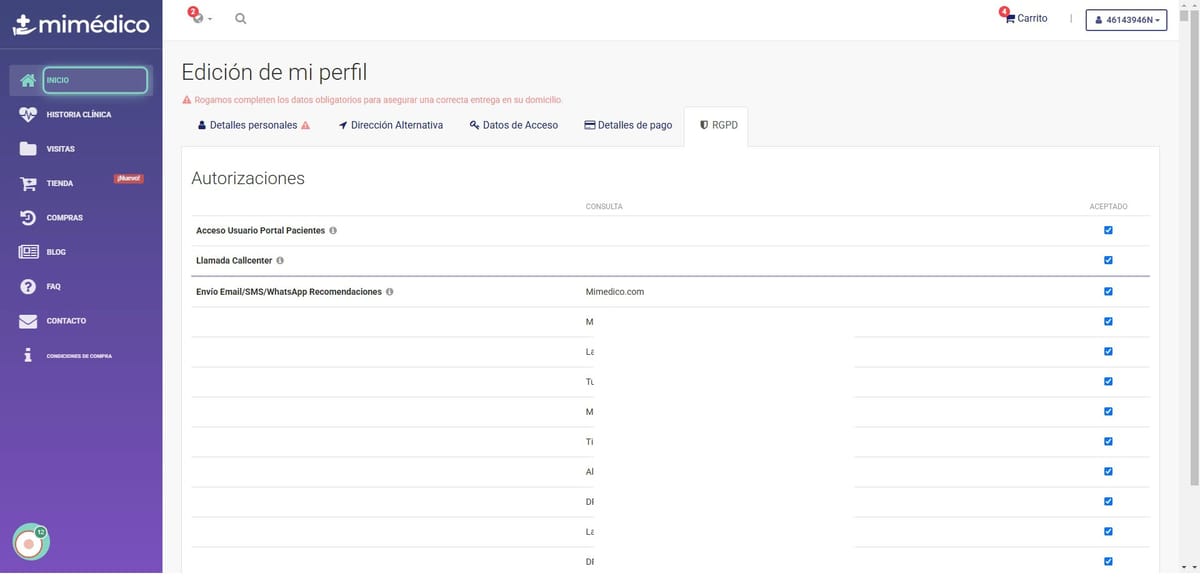Image resolution: width=1200 pixels, height=584 pixels.
Task: Click the search magnifier icon
Action: [x=240, y=19]
